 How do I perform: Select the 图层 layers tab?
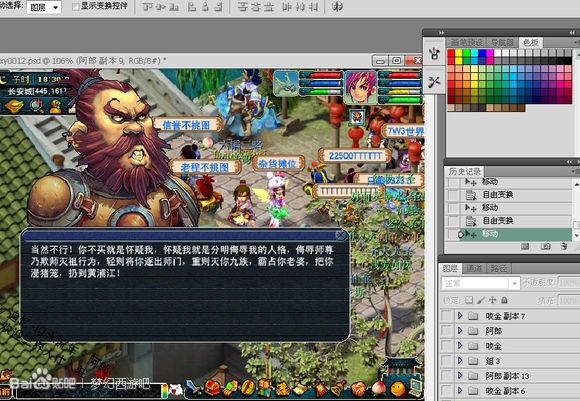pyautogui.click(x=450, y=268)
